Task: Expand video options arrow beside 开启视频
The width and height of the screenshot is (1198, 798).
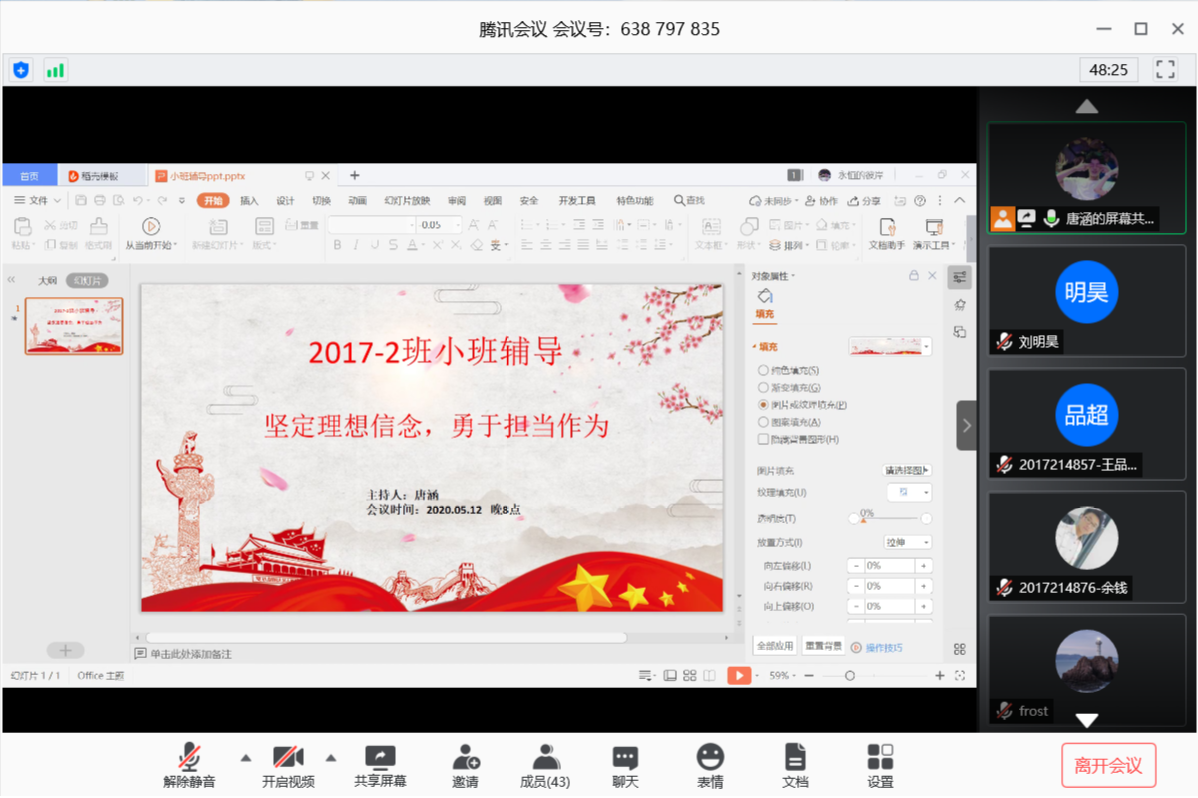Action: pyautogui.click(x=331, y=758)
